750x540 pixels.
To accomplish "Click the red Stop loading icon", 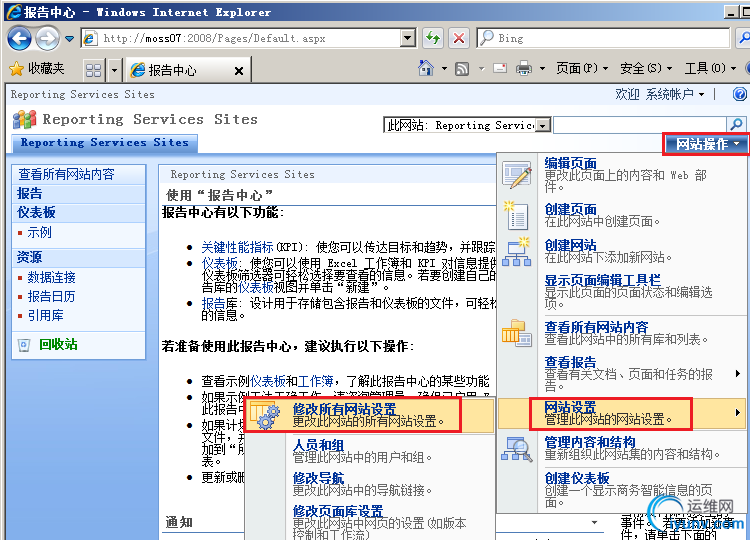I will pyautogui.click(x=459, y=38).
